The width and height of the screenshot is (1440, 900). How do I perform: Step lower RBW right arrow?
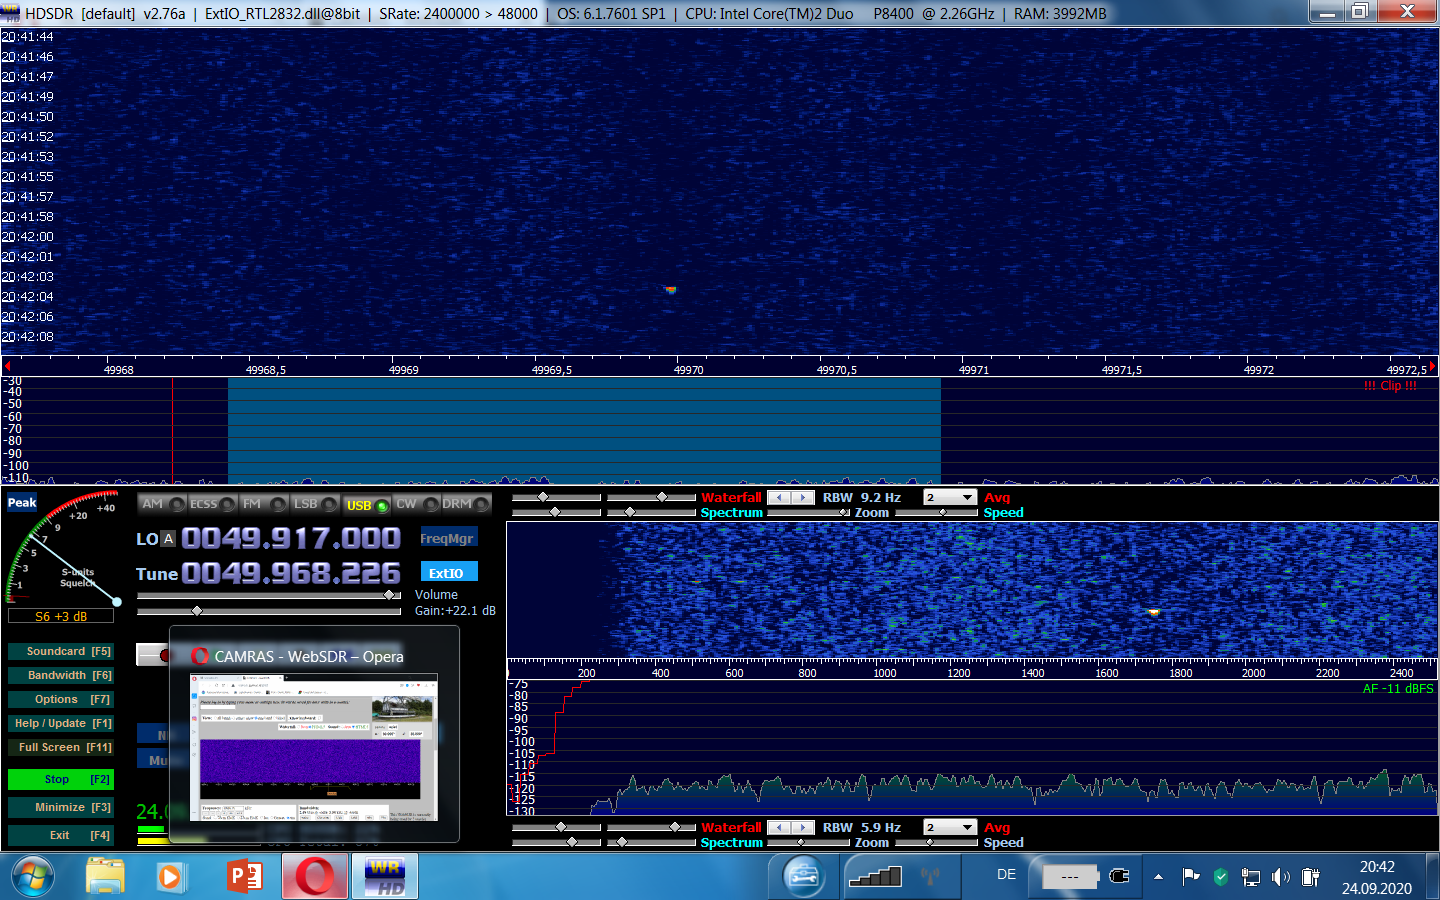803,828
